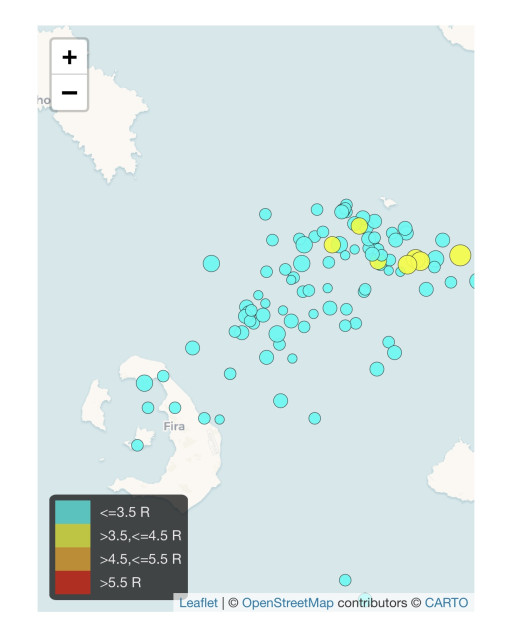Zoom in with the plus button

[x=69, y=57]
